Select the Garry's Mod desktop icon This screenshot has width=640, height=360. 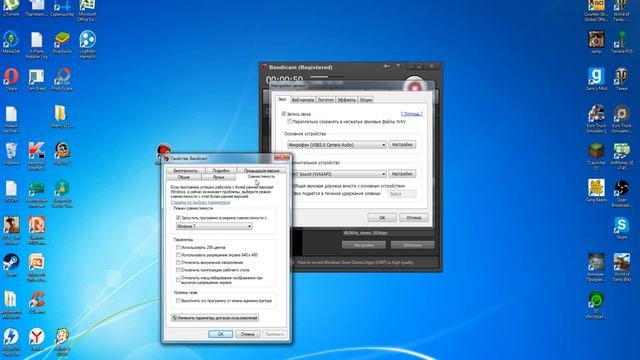pyautogui.click(x=596, y=79)
